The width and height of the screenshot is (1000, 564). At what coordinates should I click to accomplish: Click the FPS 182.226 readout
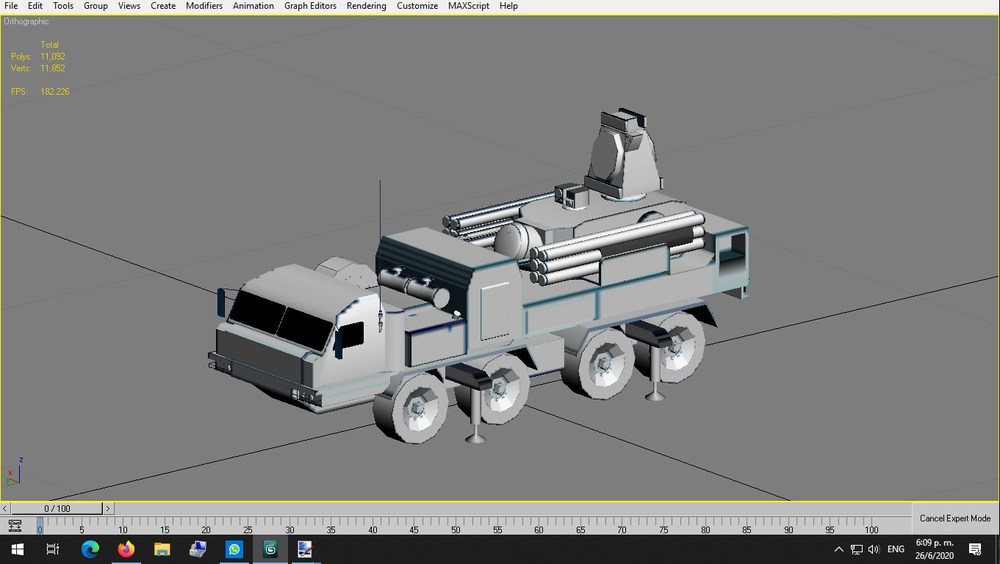pos(40,92)
